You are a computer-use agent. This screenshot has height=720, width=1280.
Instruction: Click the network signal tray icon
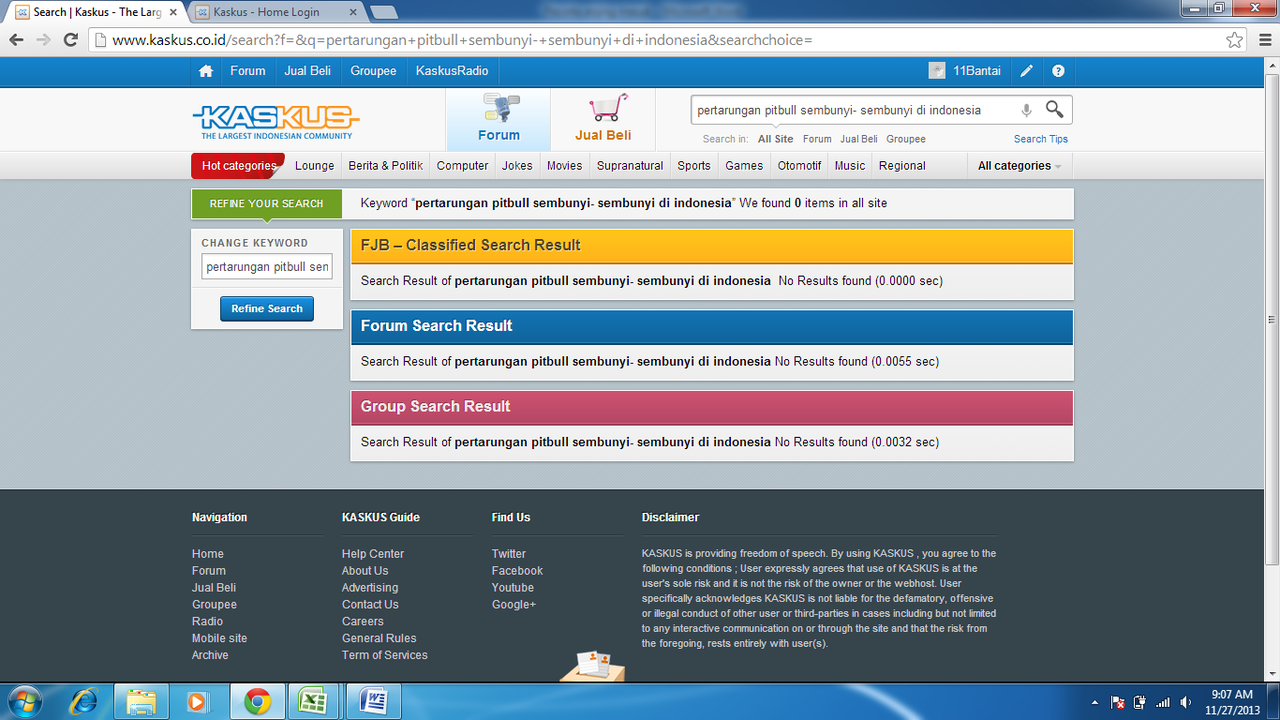click(1163, 702)
